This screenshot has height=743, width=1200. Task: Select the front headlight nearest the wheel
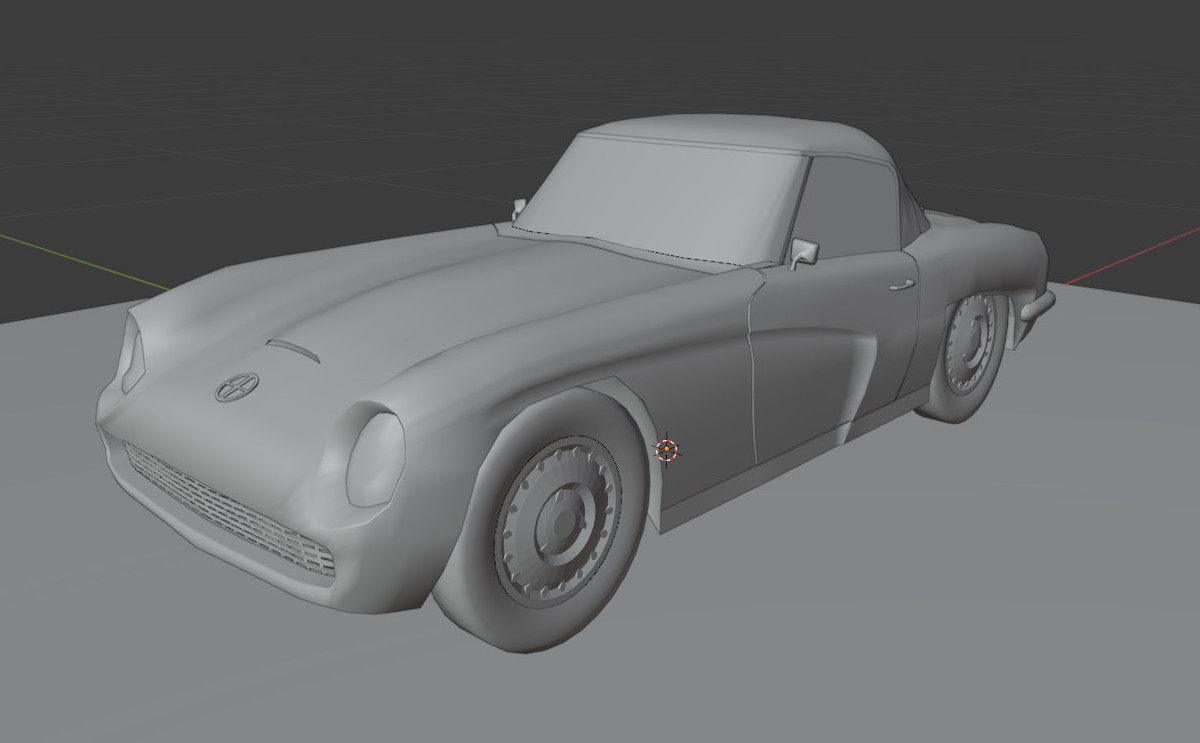pyautogui.click(x=375, y=459)
